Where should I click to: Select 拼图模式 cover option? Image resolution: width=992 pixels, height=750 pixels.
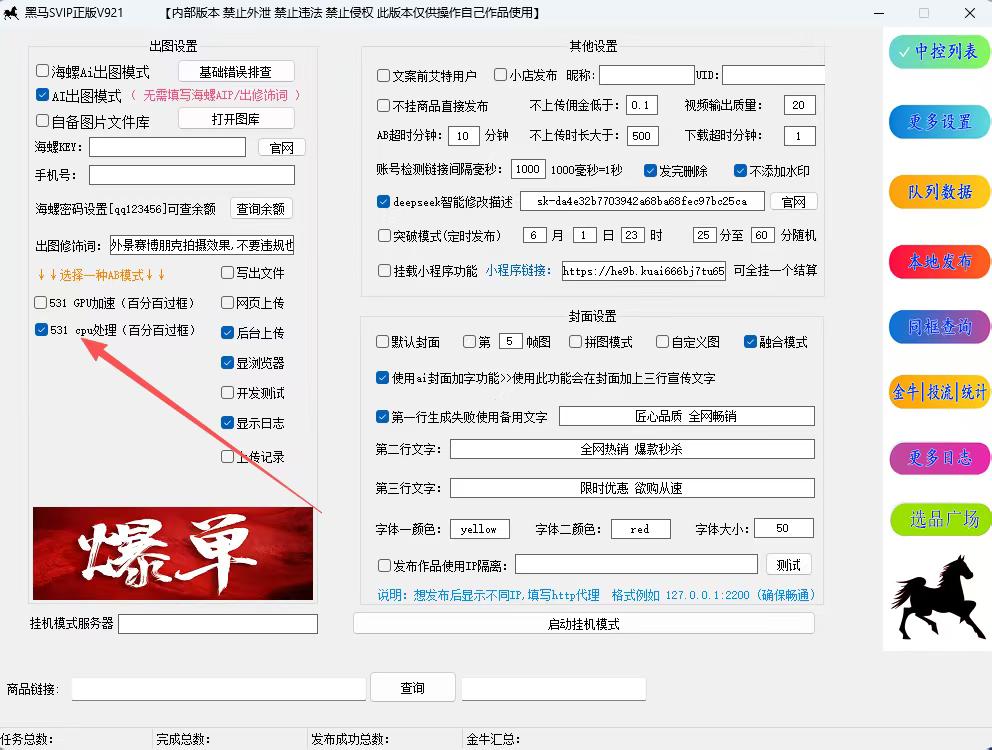pos(575,342)
